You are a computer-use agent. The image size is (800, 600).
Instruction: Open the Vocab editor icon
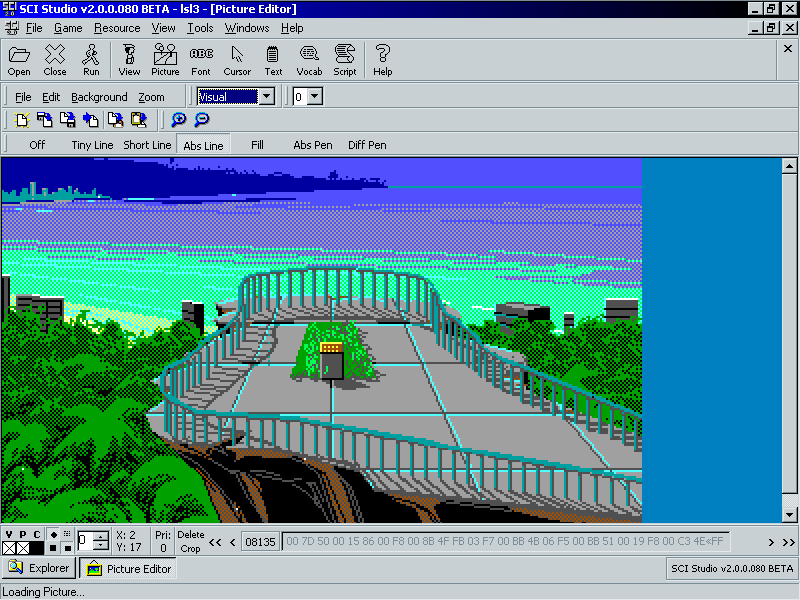[x=309, y=60]
